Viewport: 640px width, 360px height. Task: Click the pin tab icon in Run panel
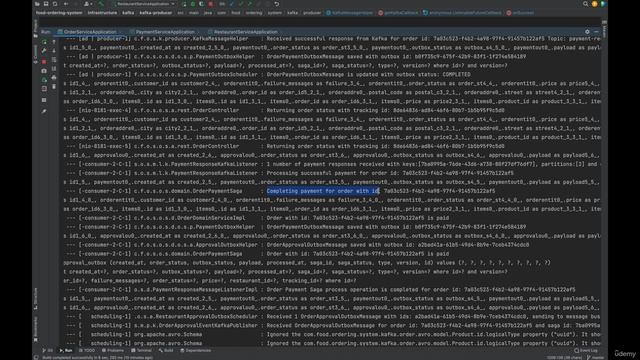44,111
